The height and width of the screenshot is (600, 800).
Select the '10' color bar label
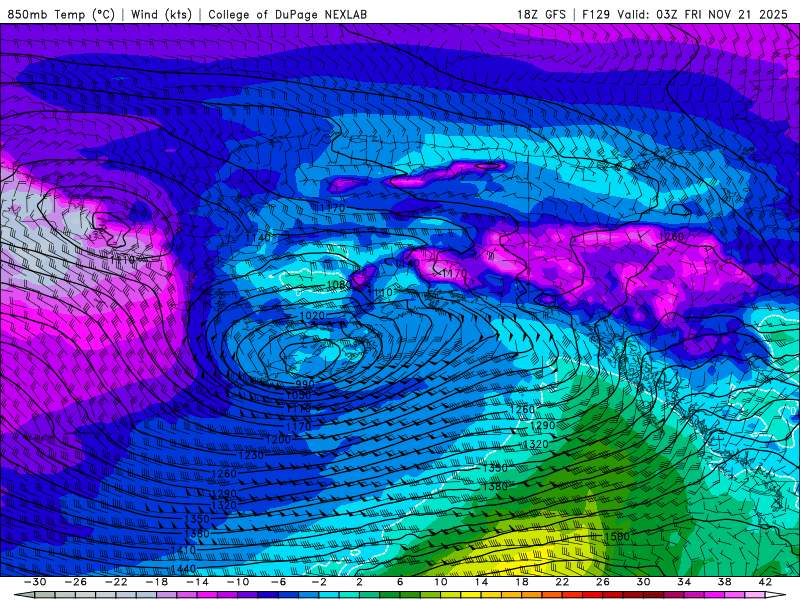click(441, 582)
